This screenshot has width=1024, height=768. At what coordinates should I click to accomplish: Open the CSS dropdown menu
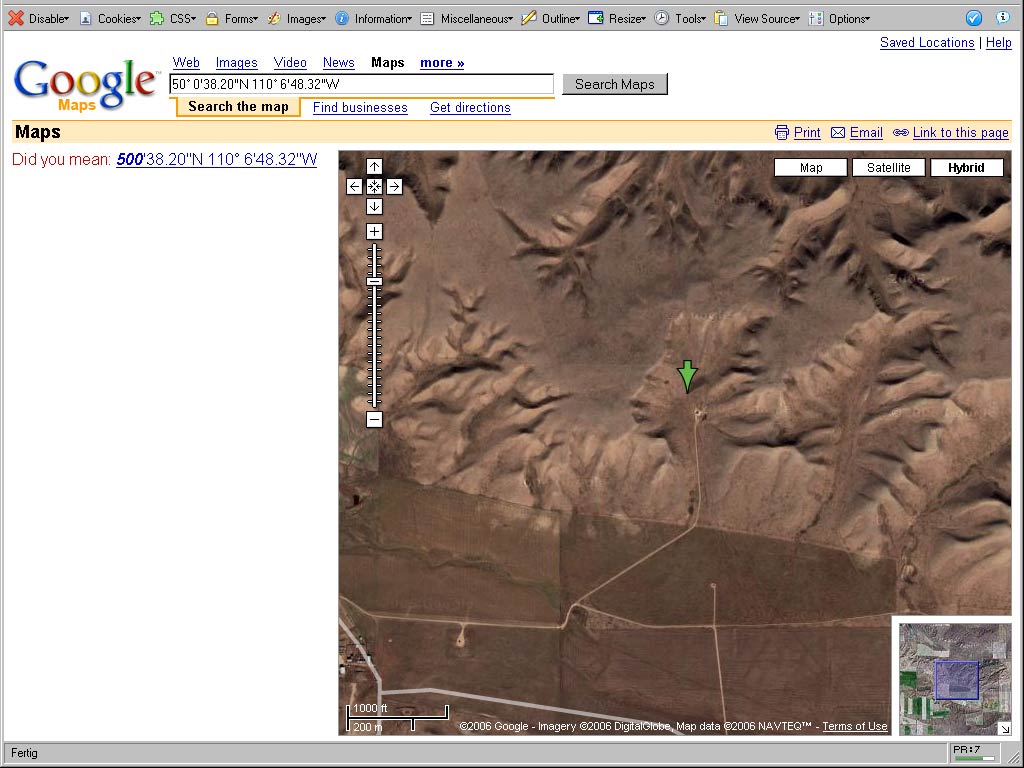click(x=173, y=18)
